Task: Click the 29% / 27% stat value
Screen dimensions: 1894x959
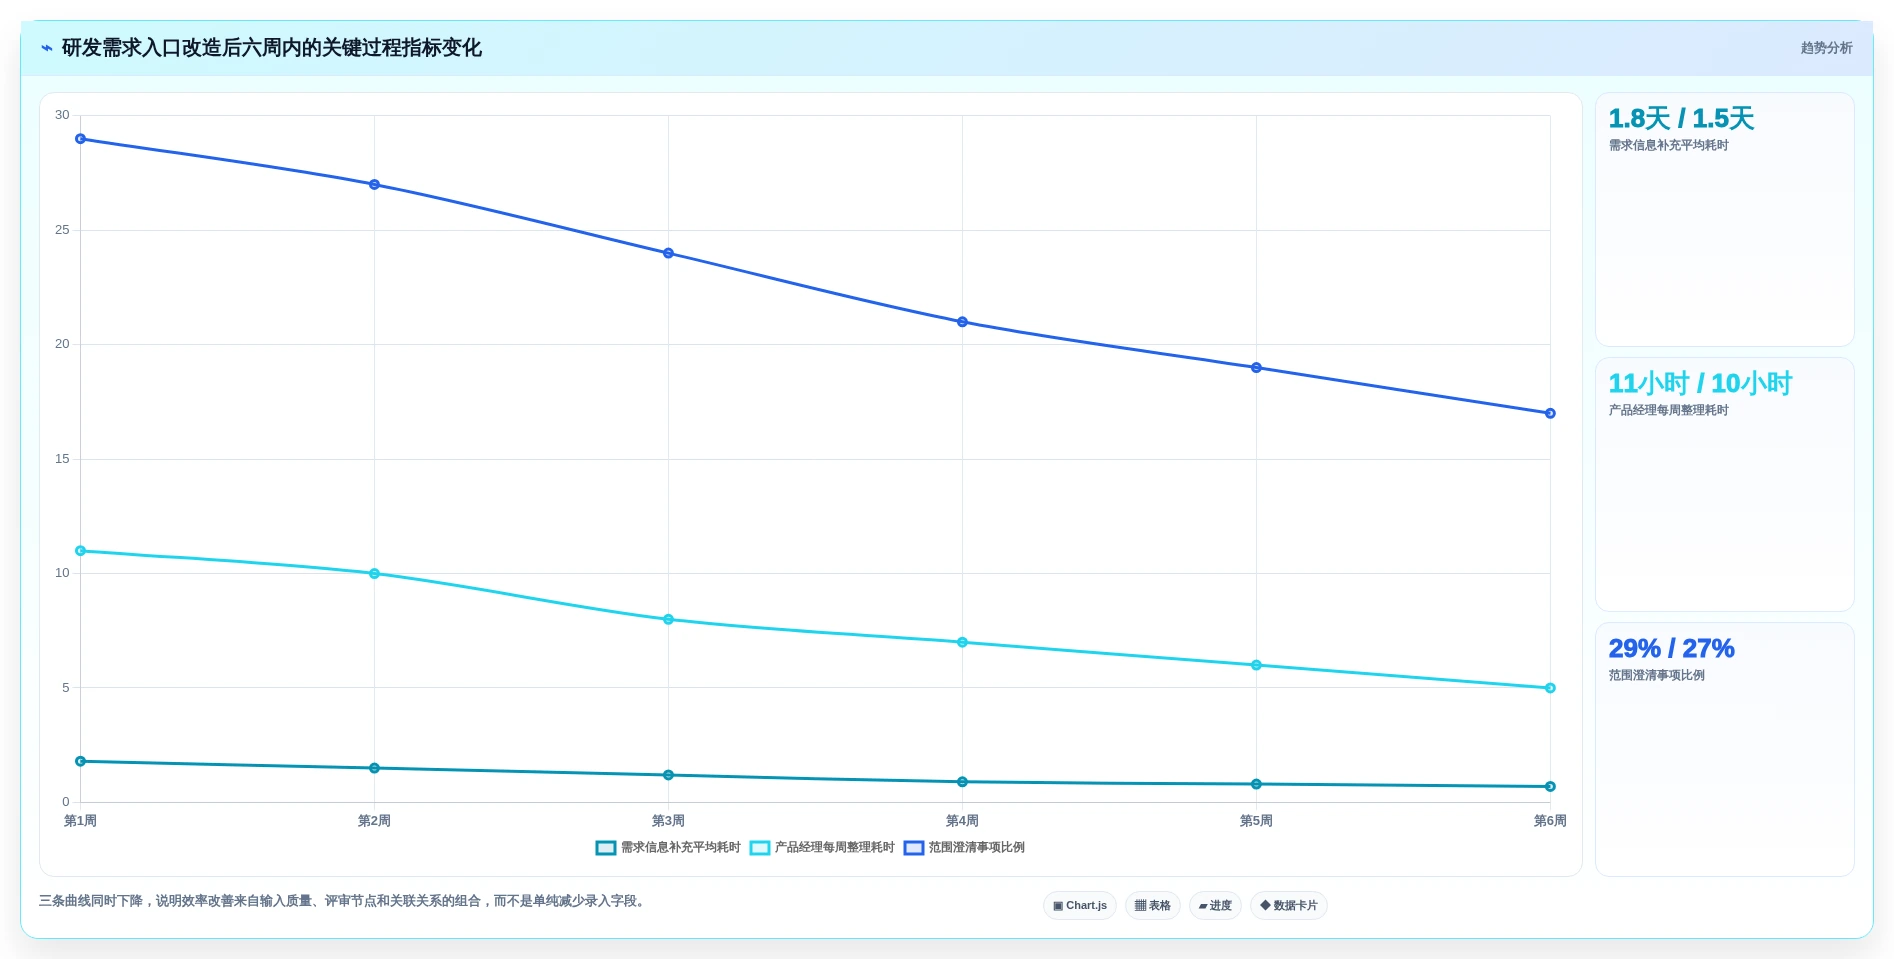Action: click(x=1671, y=649)
